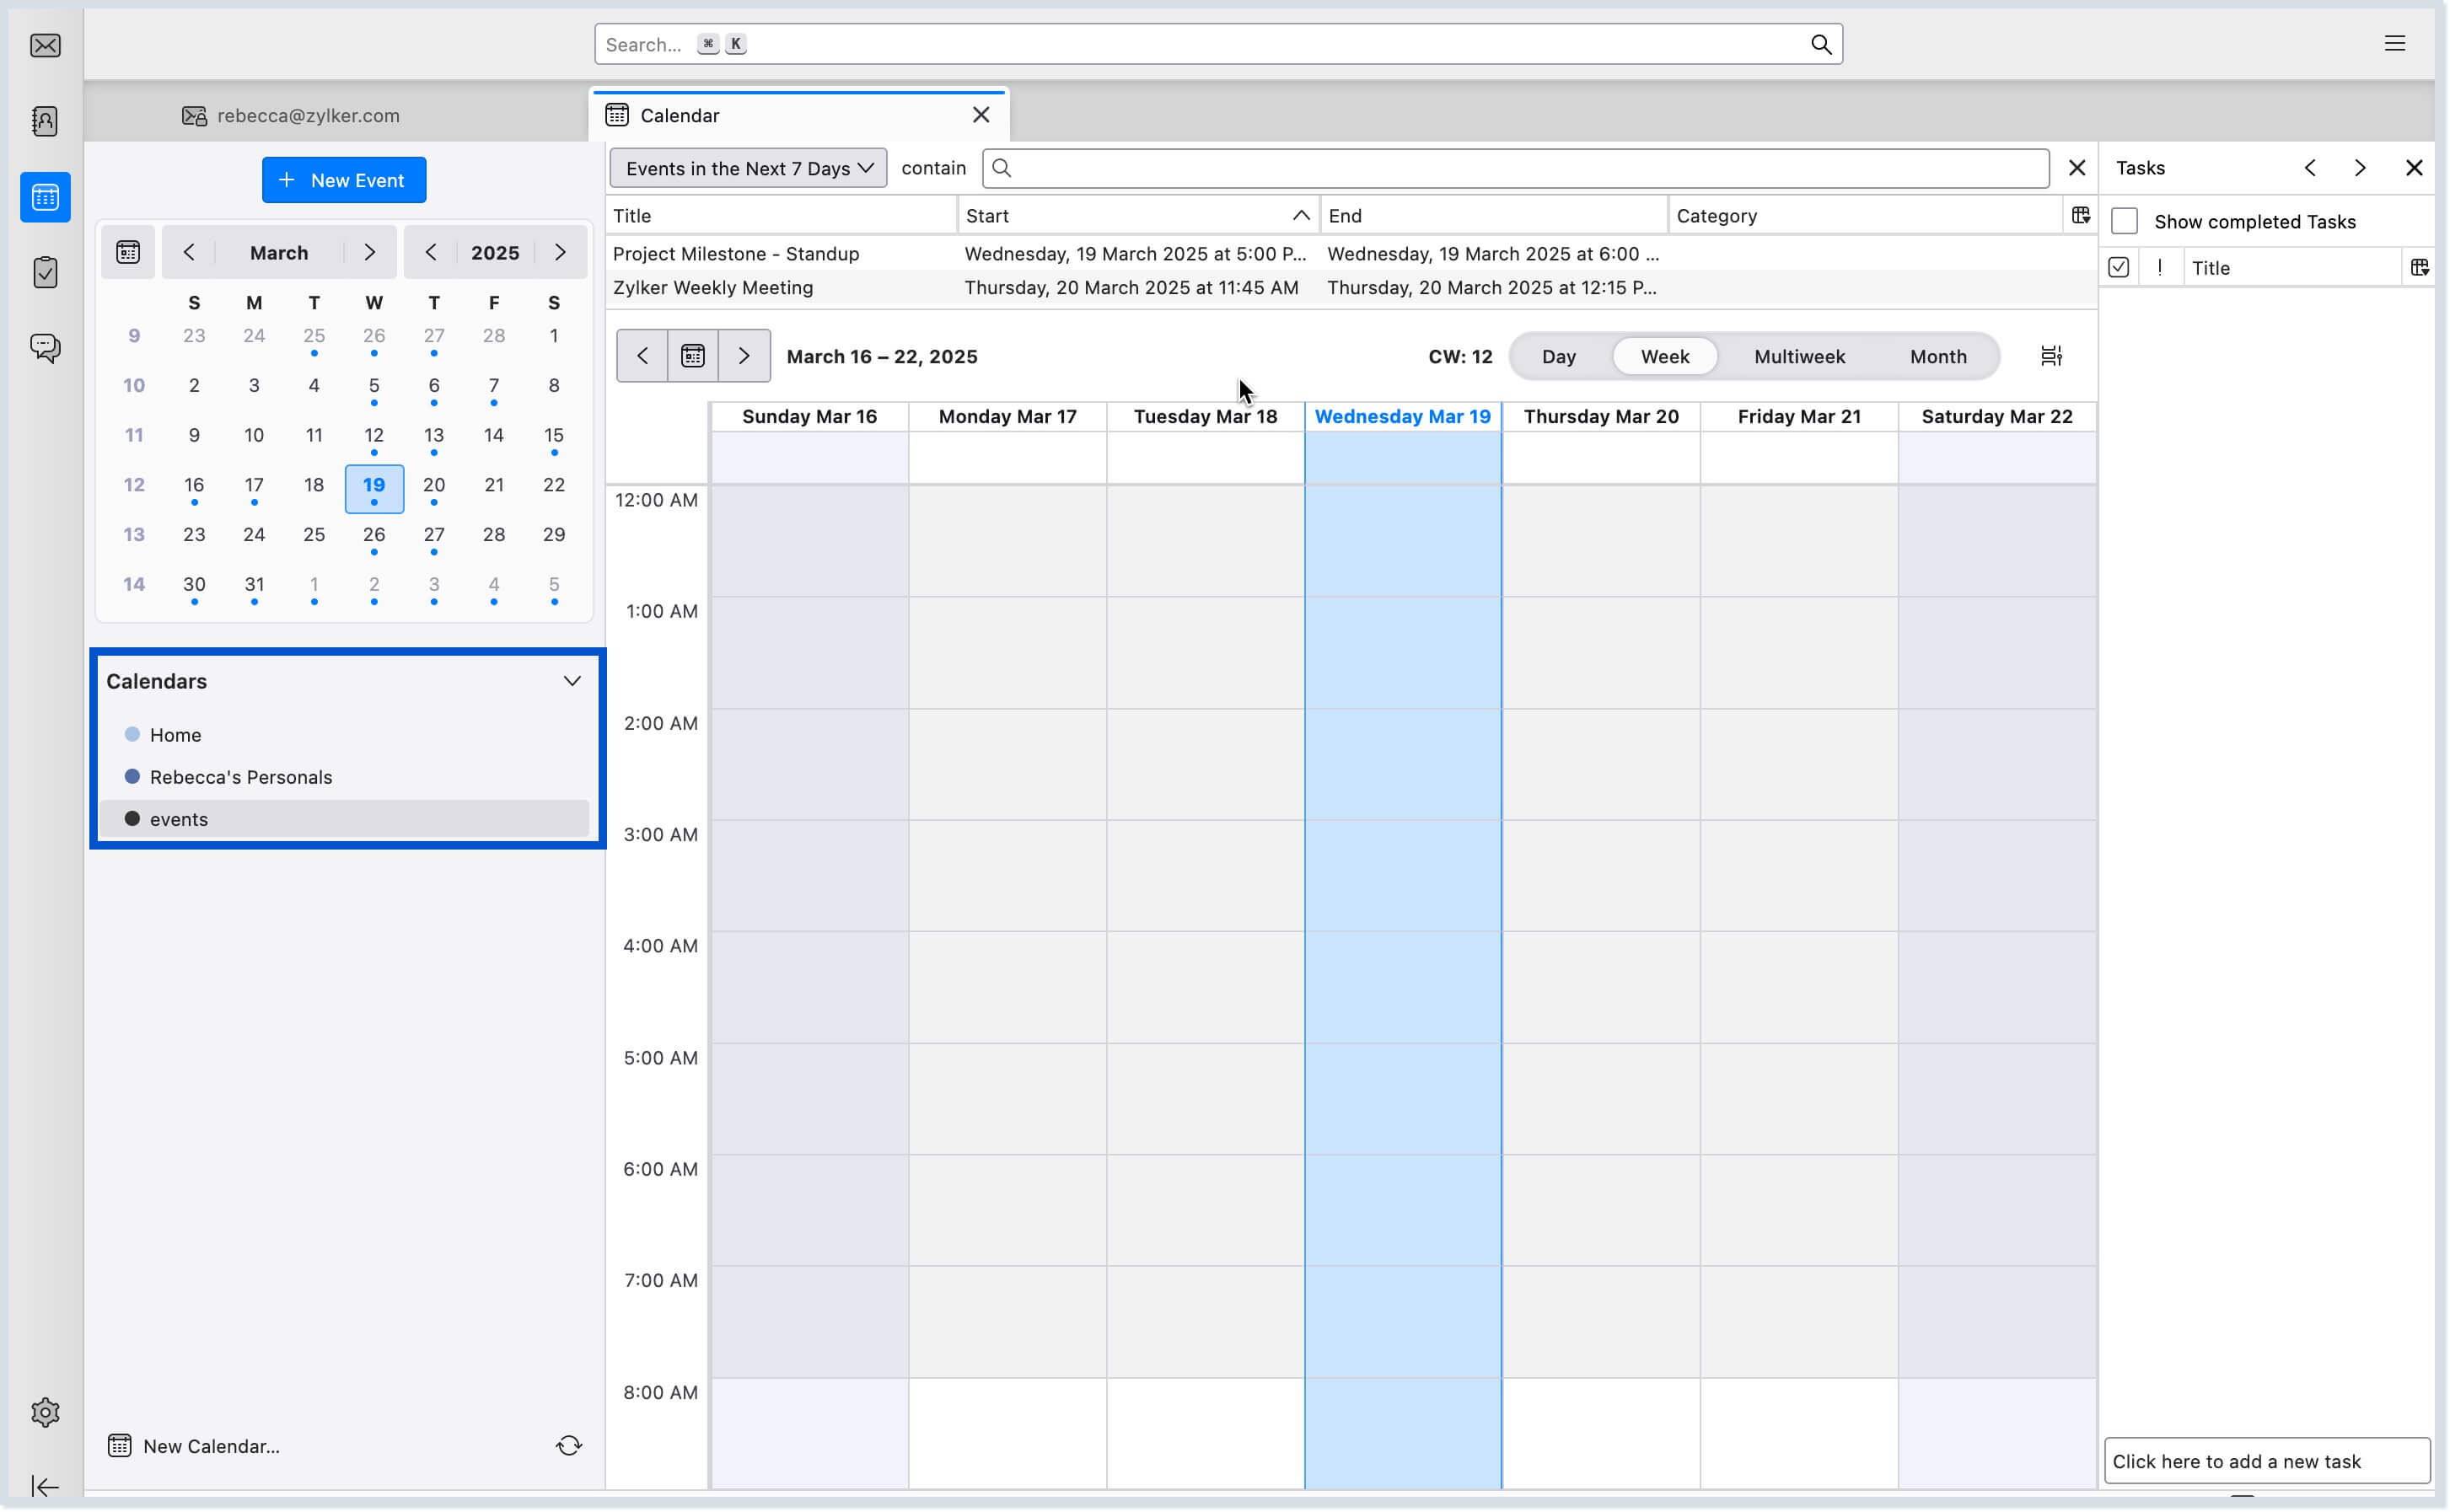Switch to the Tasks app in sidebar
Screen dimensions: 2450x1512
[x=45, y=272]
